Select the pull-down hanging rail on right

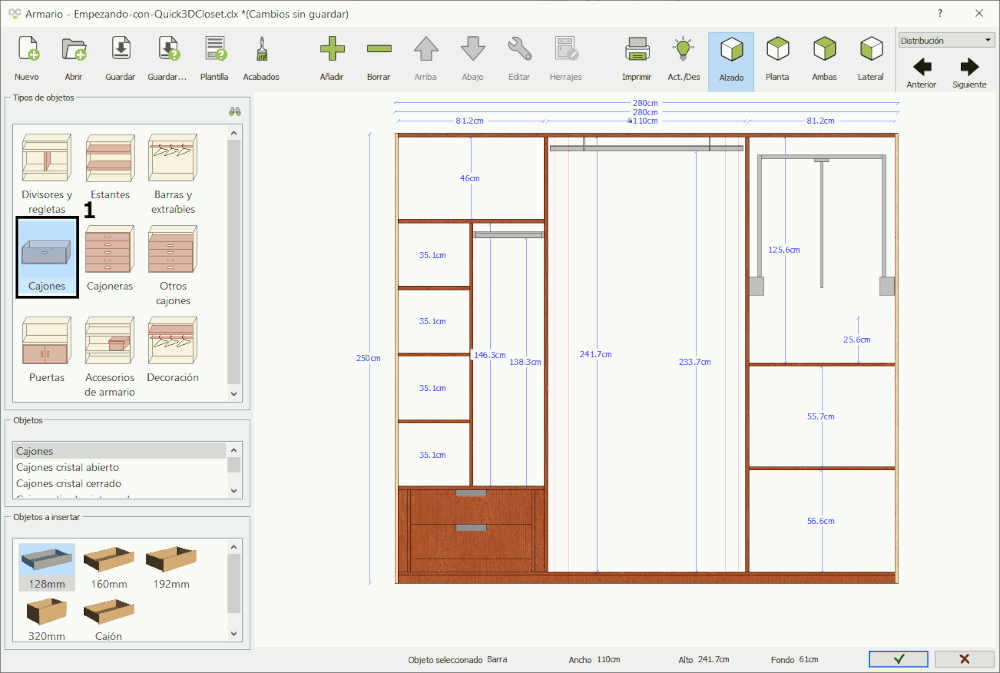[x=821, y=223]
